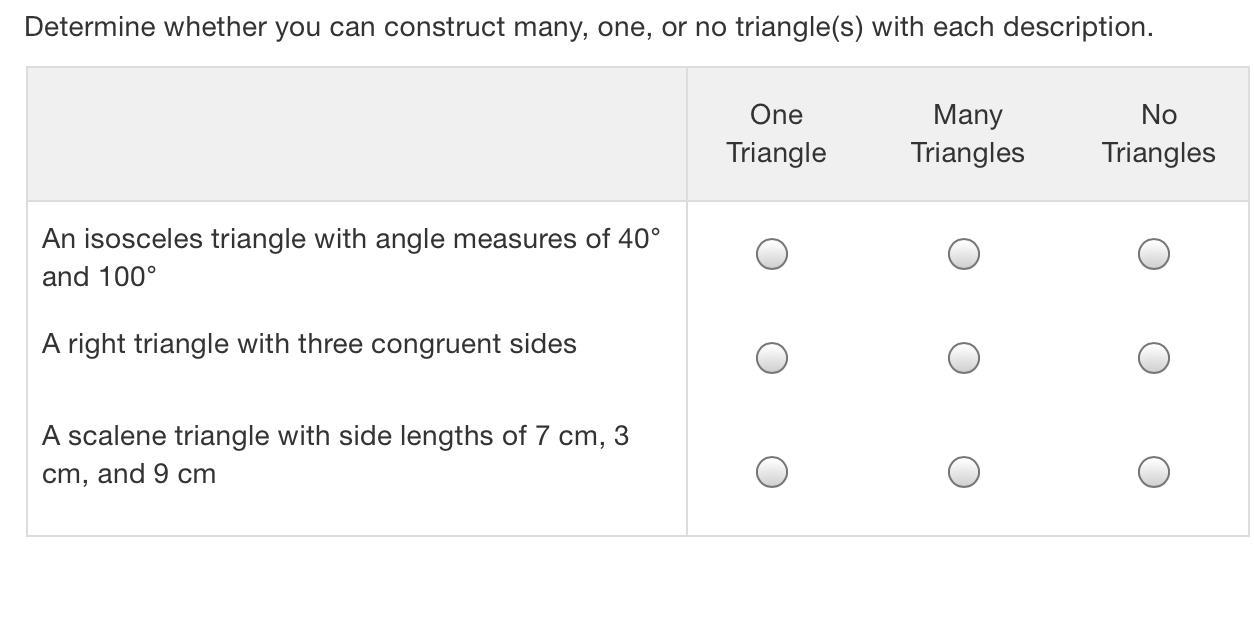Click the Many Triangles column header
The height and width of the screenshot is (626, 1254).
967,134
